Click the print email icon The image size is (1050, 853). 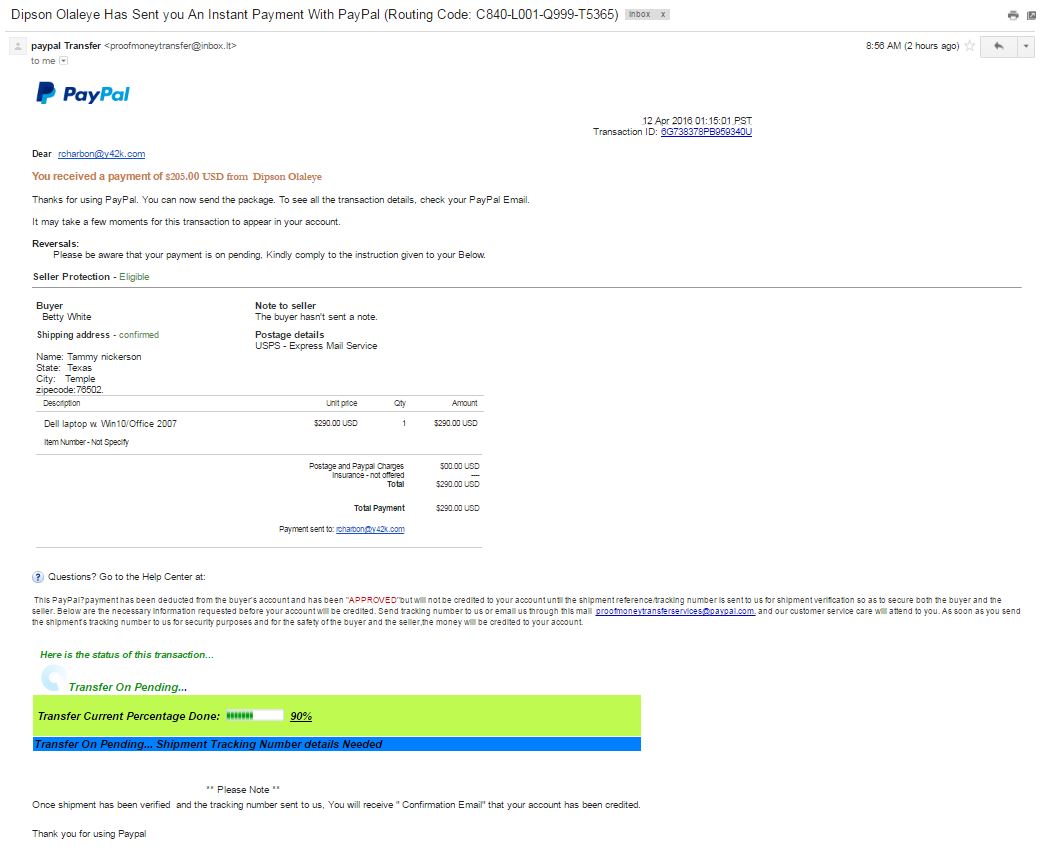(1012, 15)
